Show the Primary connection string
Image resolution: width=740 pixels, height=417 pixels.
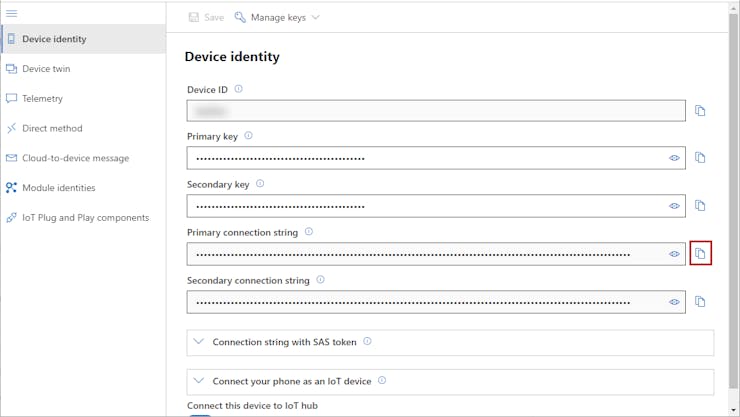pos(674,254)
